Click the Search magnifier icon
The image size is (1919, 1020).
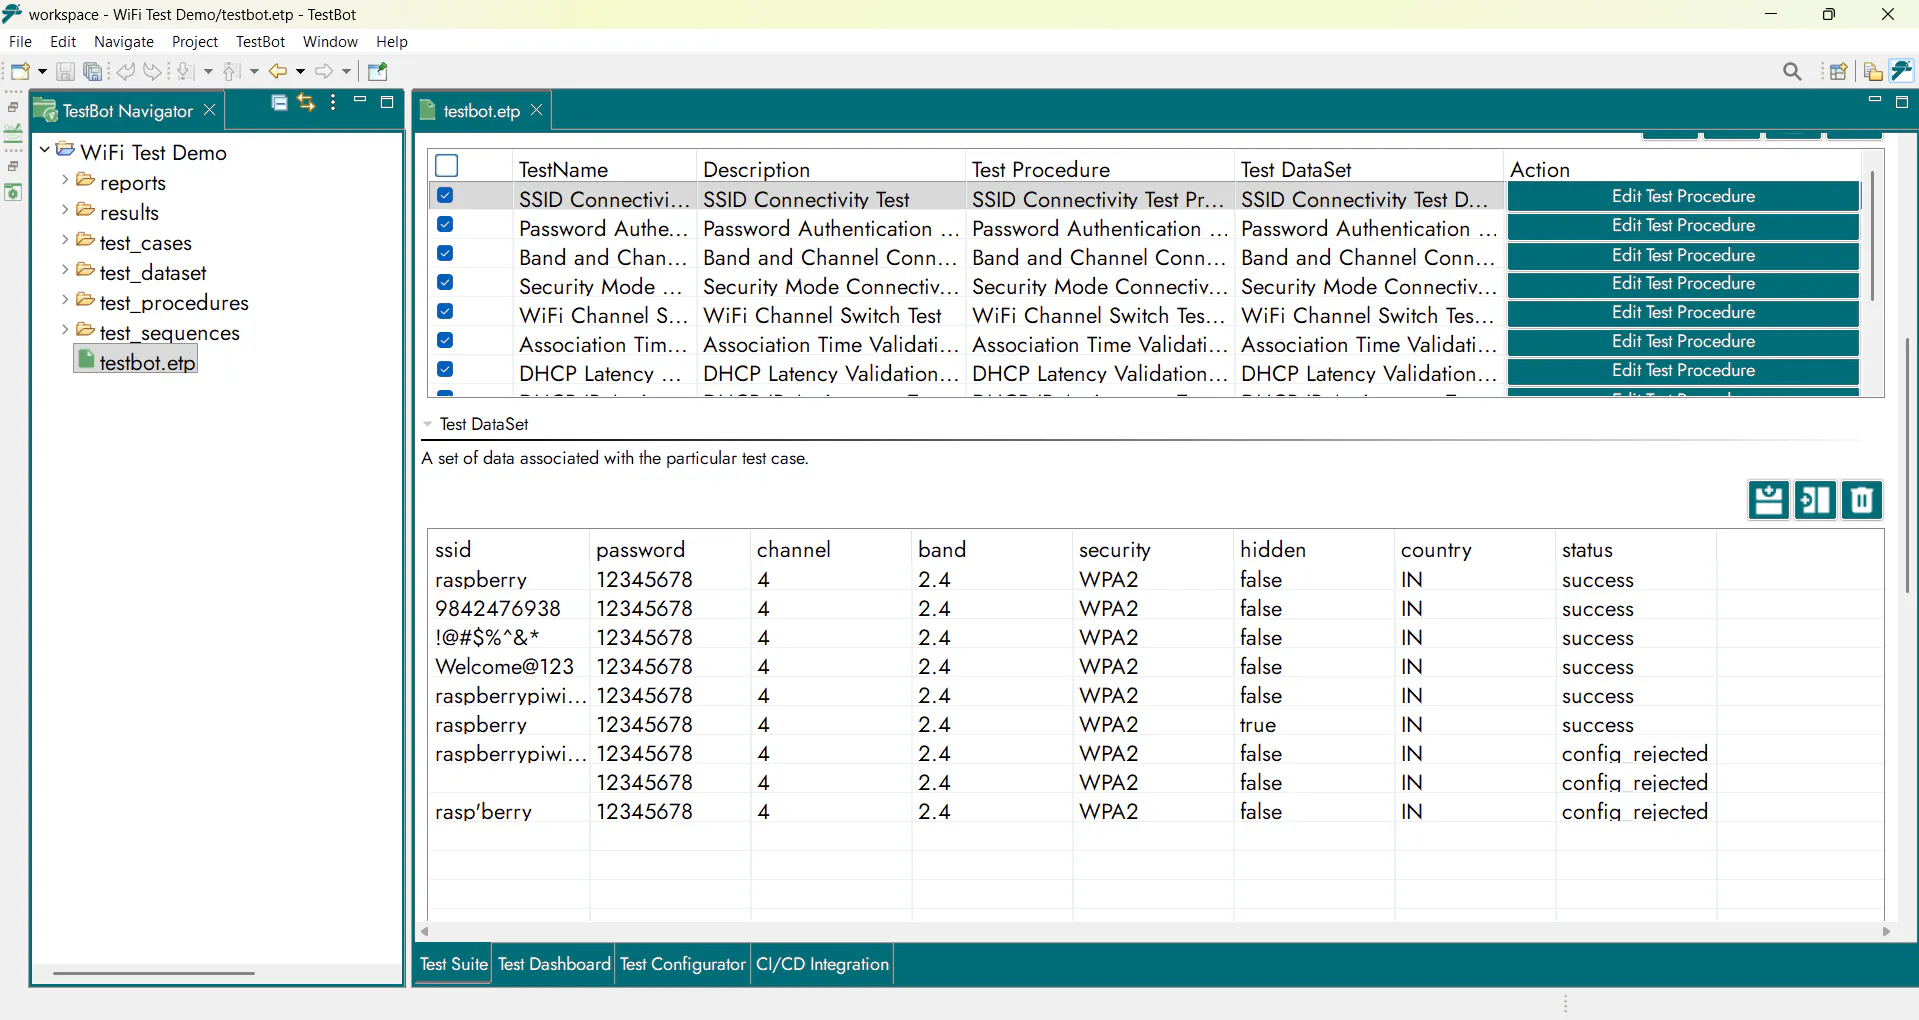click(1792, 71)
